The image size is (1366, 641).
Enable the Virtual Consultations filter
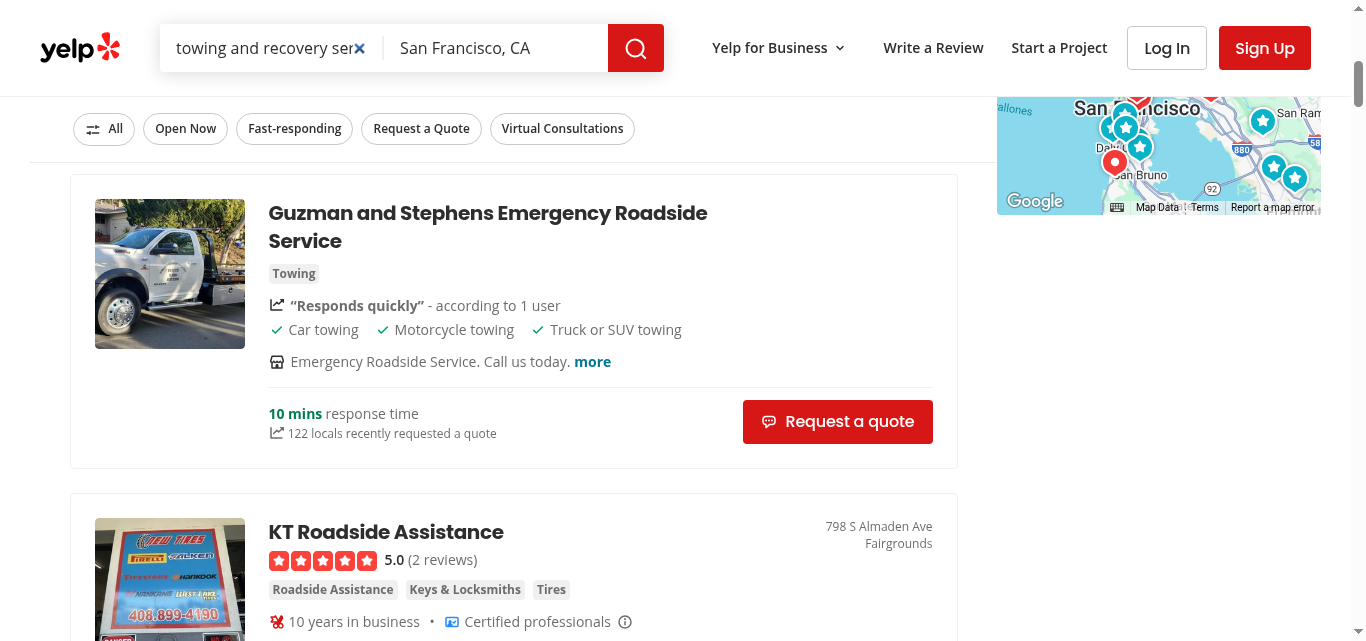562,129
